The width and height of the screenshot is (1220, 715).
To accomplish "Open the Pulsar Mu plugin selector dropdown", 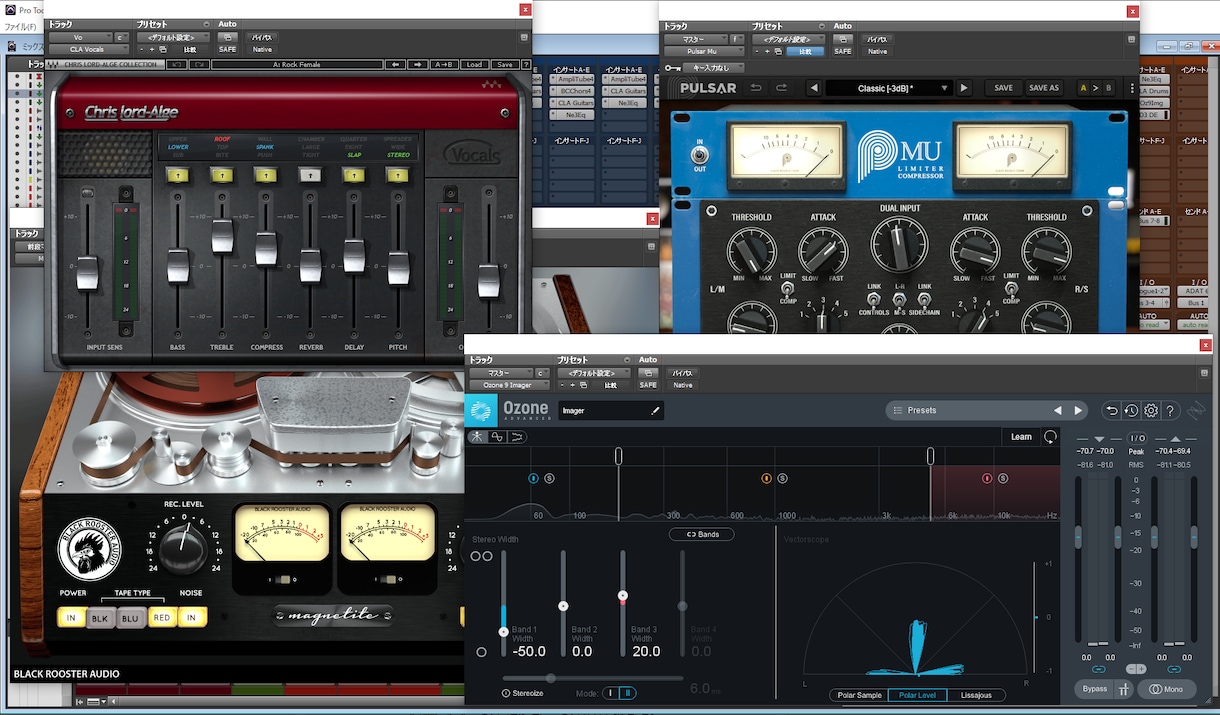I will coord(703,51).
